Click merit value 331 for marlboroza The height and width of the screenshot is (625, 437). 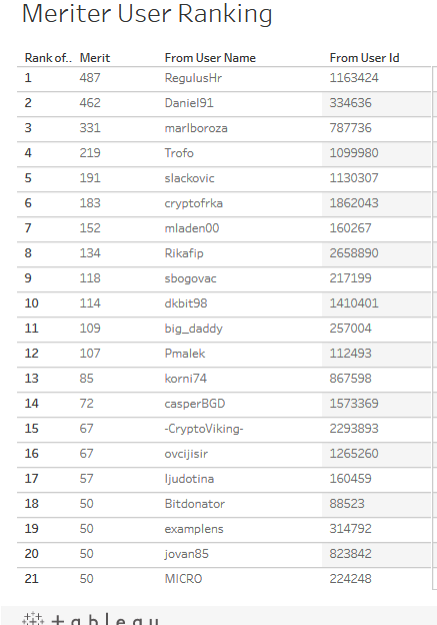tap(90, 128)
